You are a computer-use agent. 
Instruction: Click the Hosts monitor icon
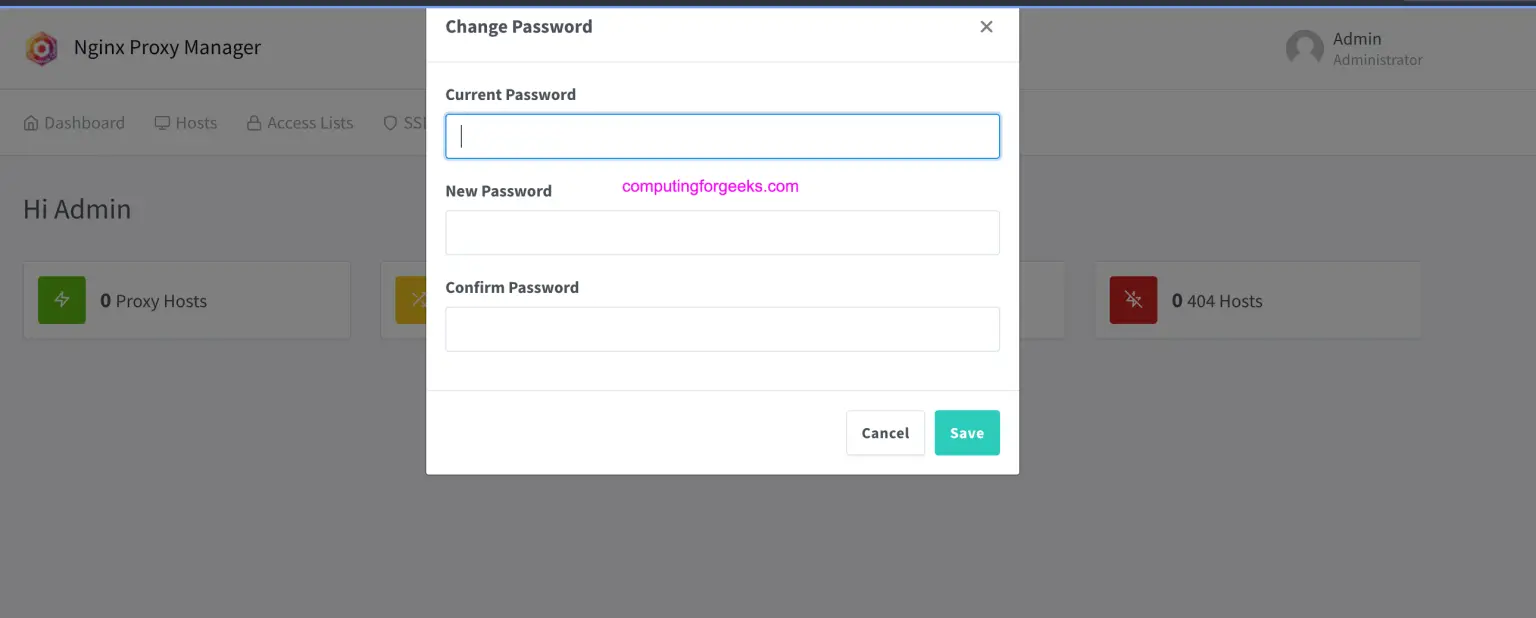click(x=161, y=122)
